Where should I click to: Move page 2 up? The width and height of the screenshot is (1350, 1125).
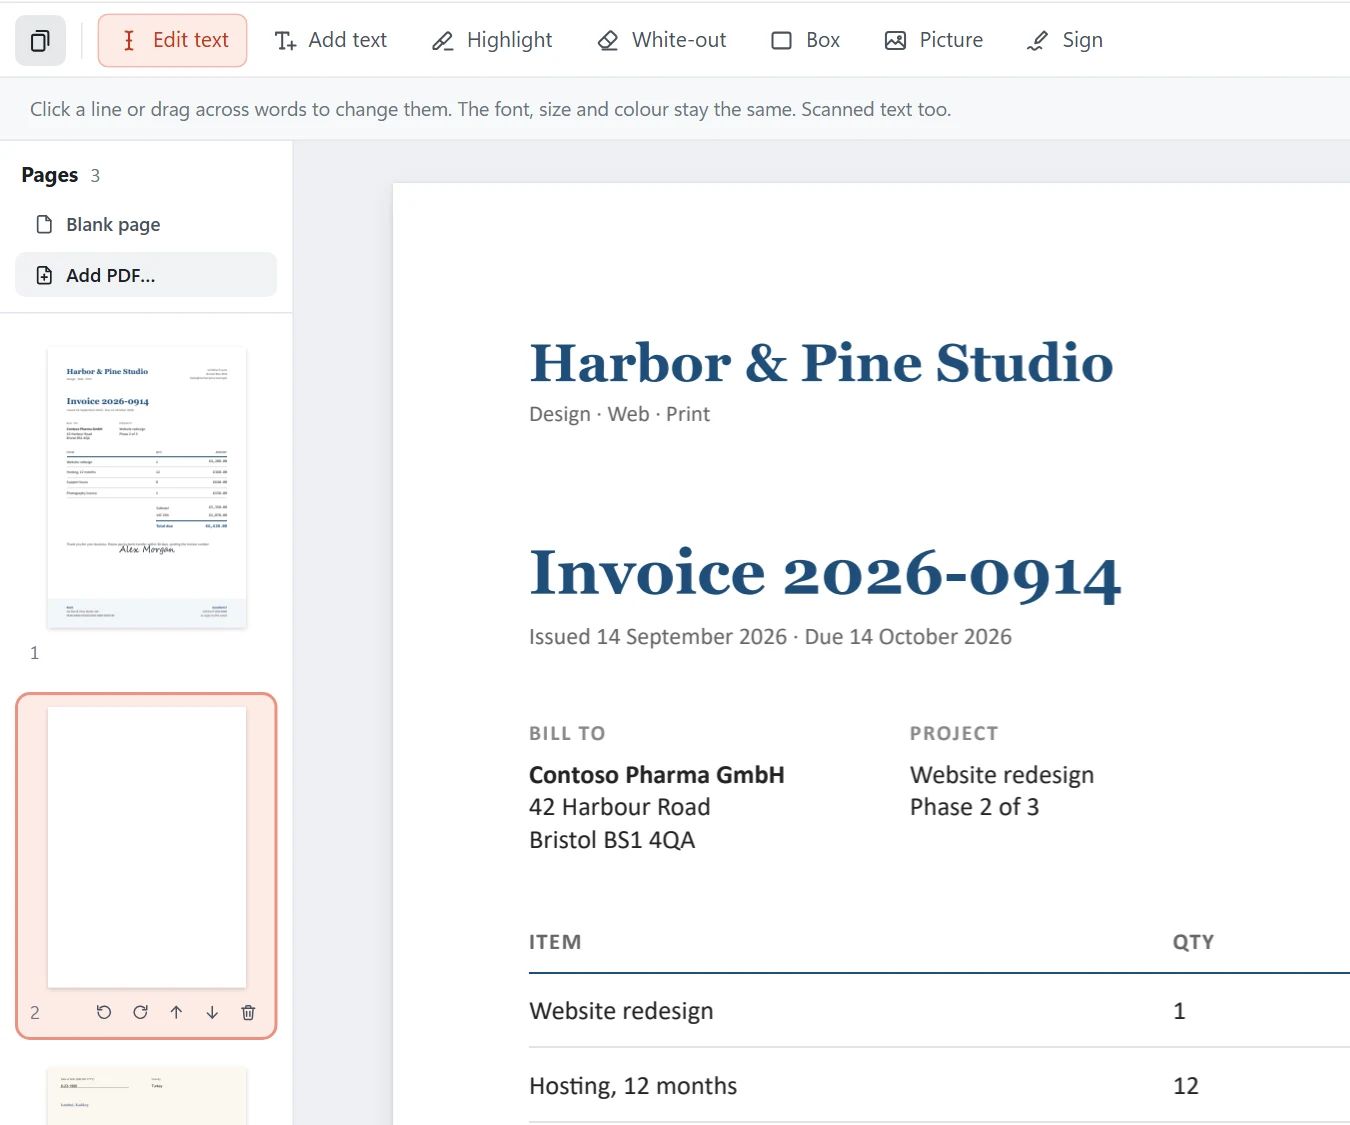[176, 1012]
